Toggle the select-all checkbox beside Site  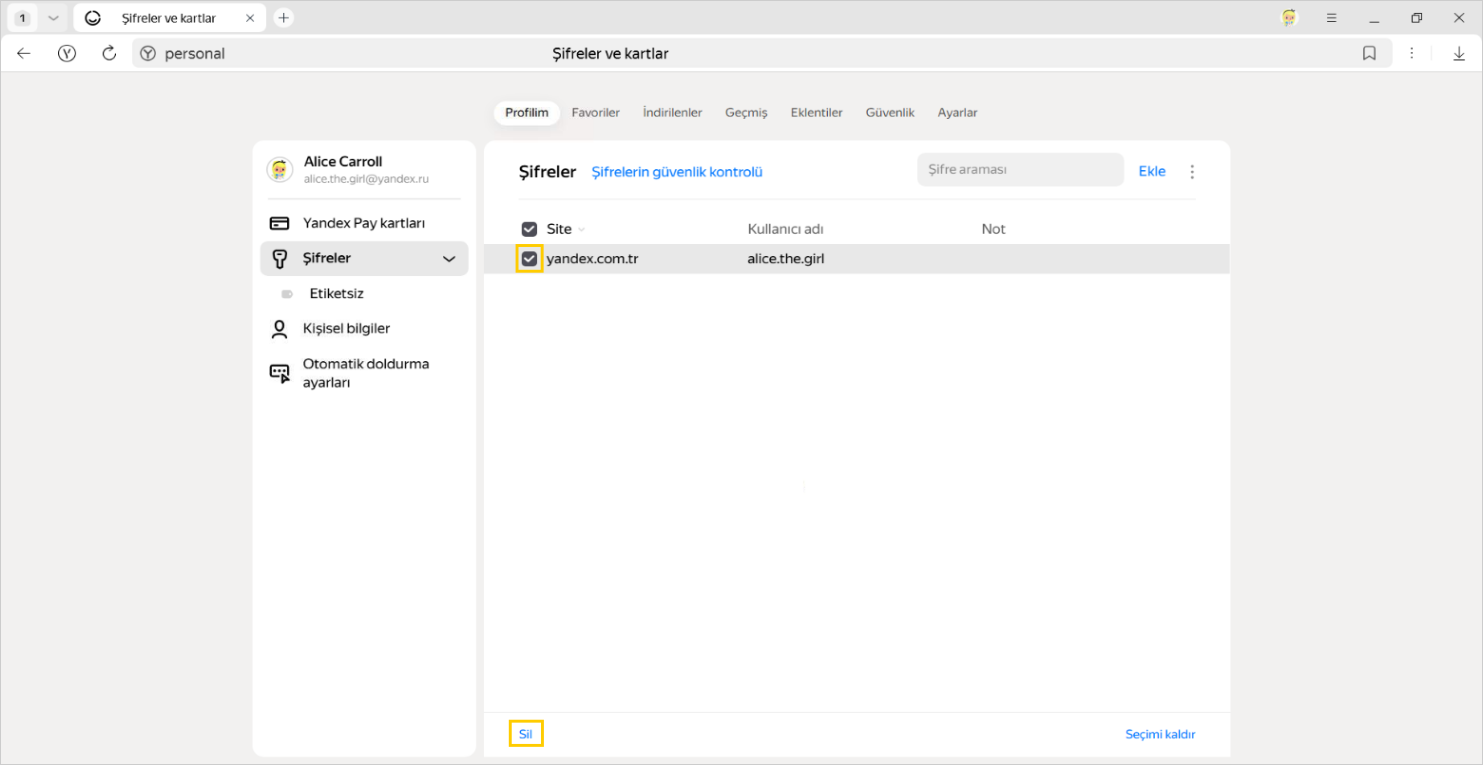pyautogui.click(x=529, y=229)
